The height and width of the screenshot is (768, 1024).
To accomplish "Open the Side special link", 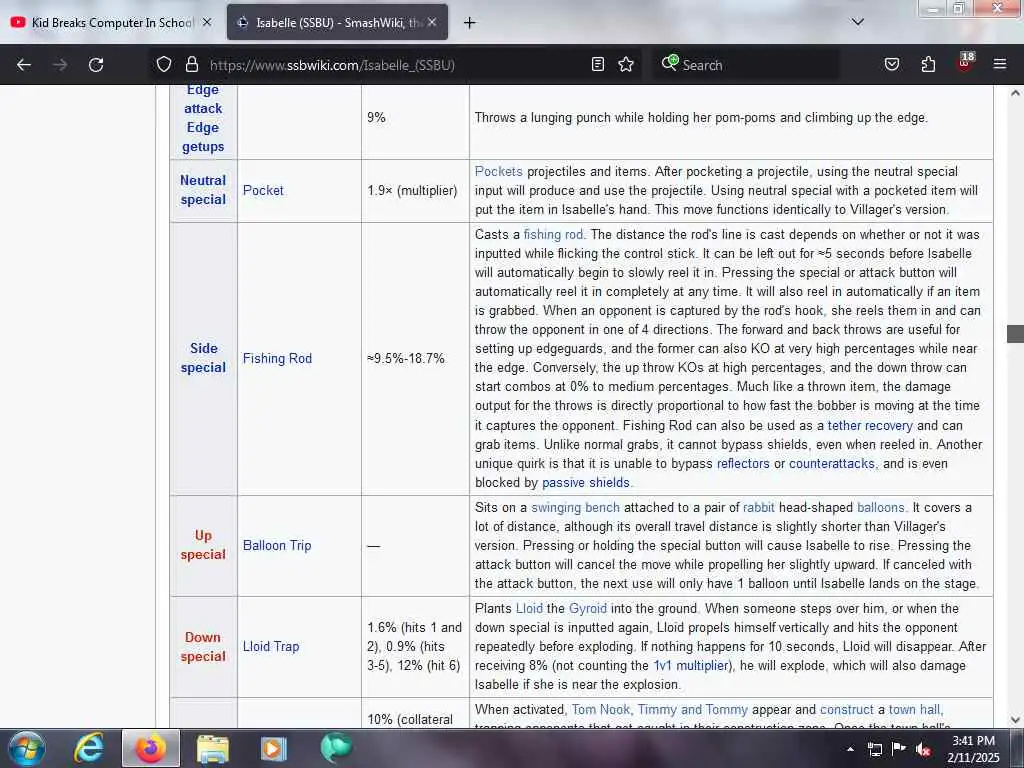I will point(203,358).
